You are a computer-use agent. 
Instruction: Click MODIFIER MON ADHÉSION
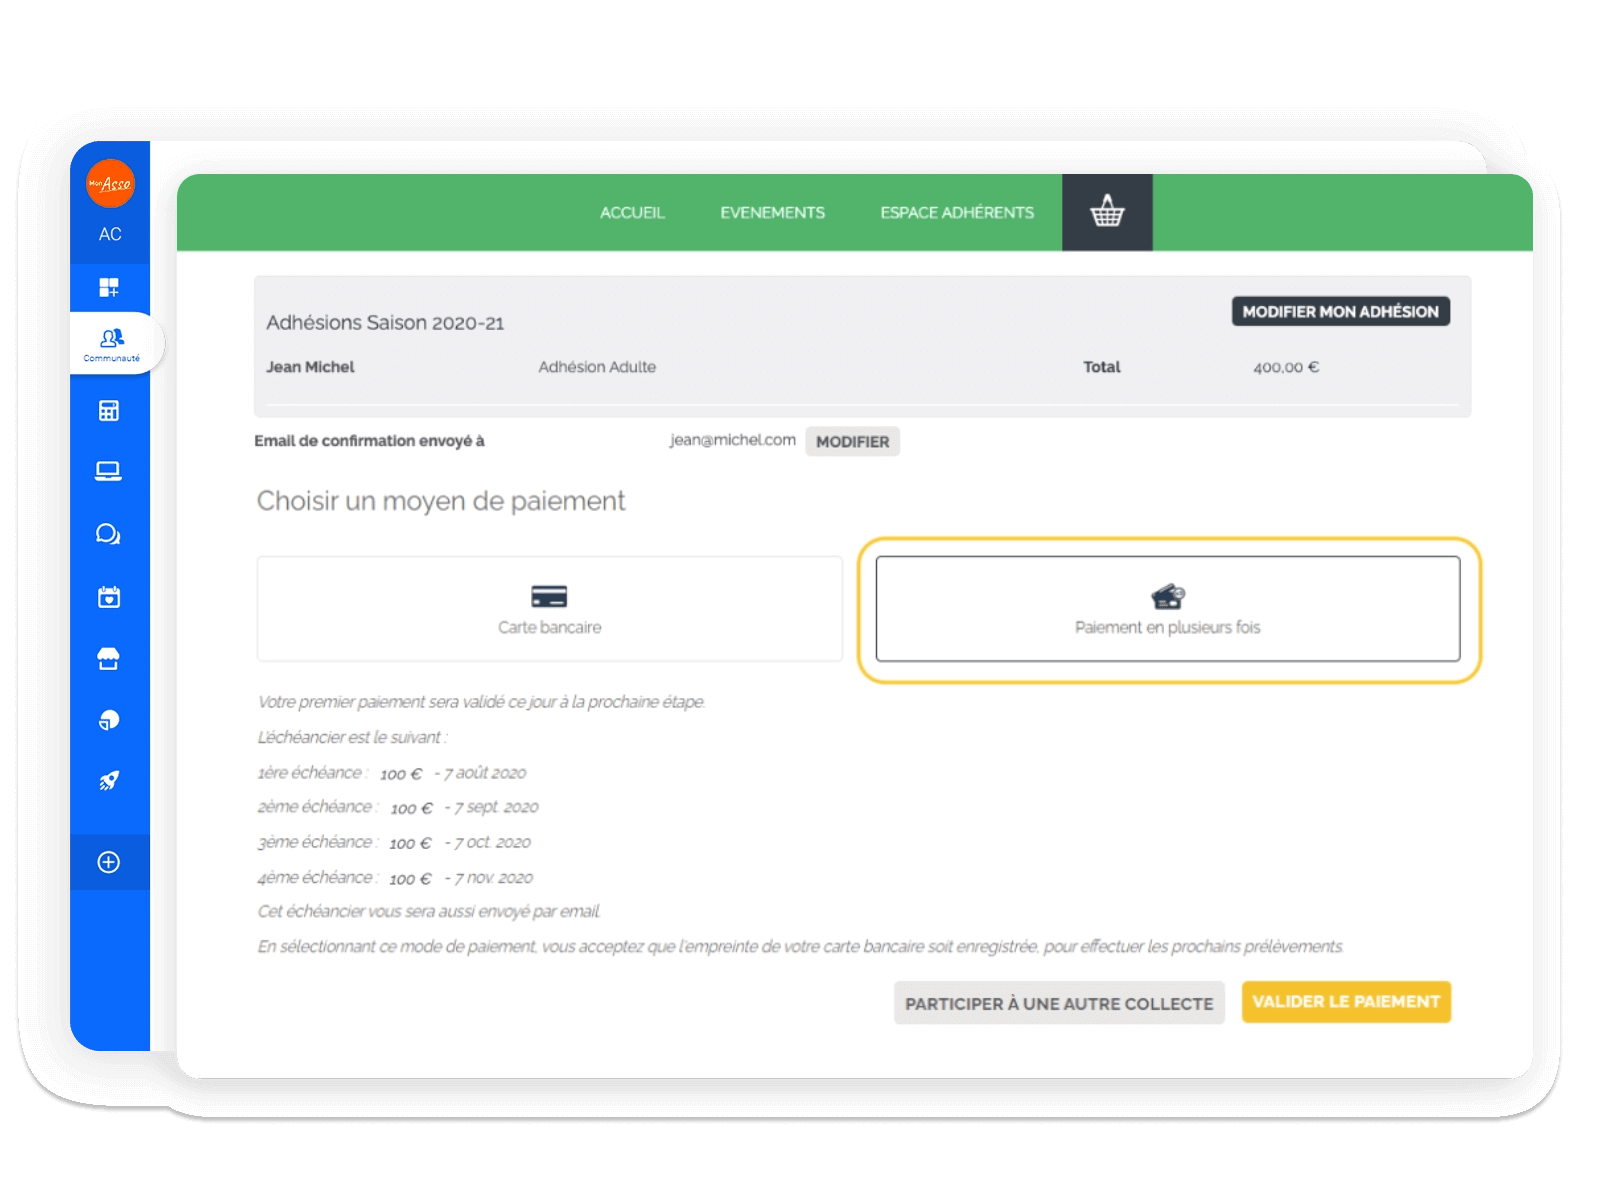point(1340,311)
